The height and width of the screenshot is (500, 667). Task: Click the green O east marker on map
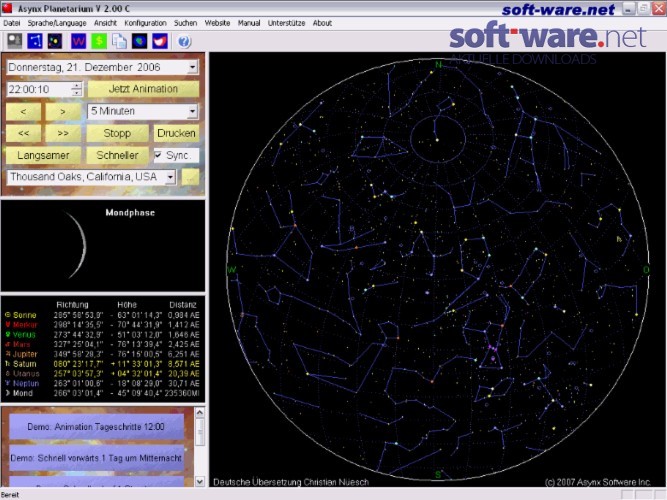click(x=646, y=270)
